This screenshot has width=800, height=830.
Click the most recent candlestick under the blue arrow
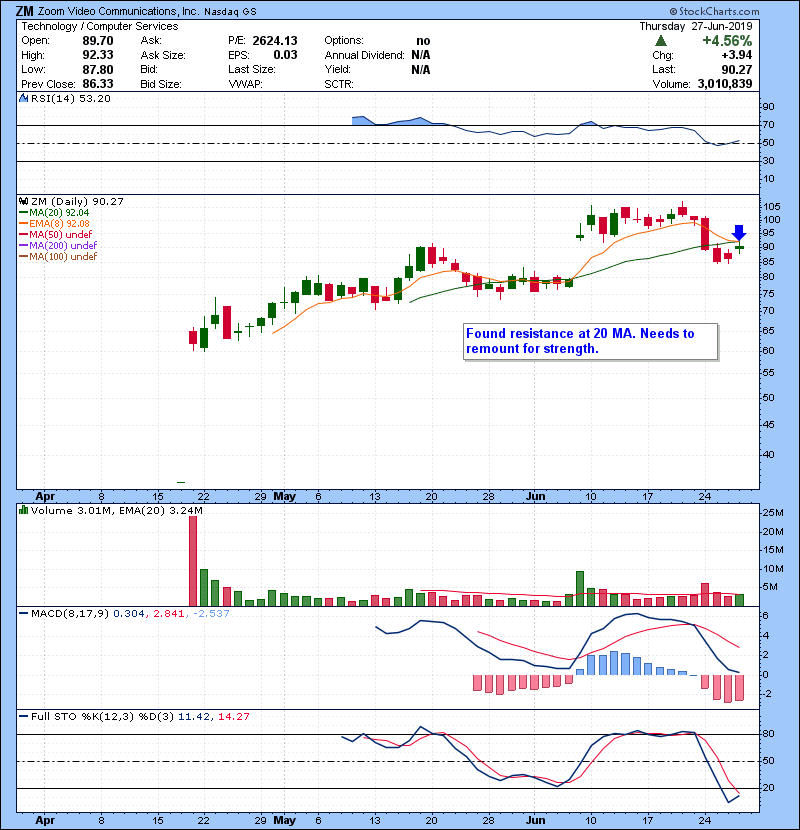740,247
